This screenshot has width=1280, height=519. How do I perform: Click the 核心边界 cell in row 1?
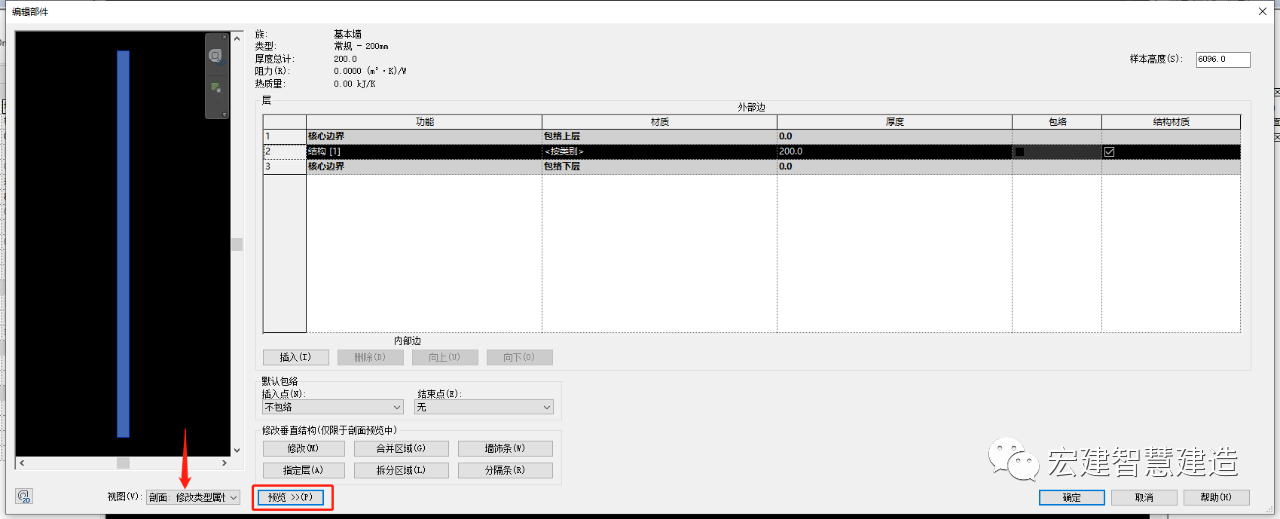point(423,137)
